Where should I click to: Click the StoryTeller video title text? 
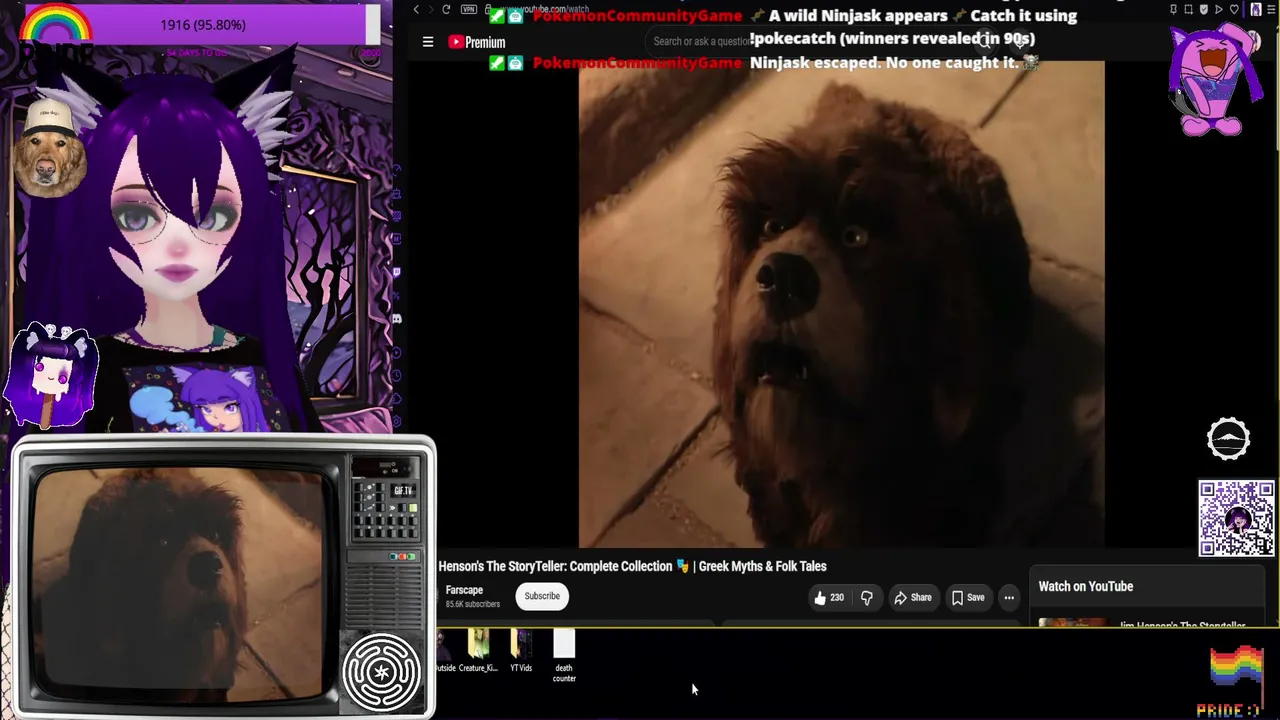[632, 566]
